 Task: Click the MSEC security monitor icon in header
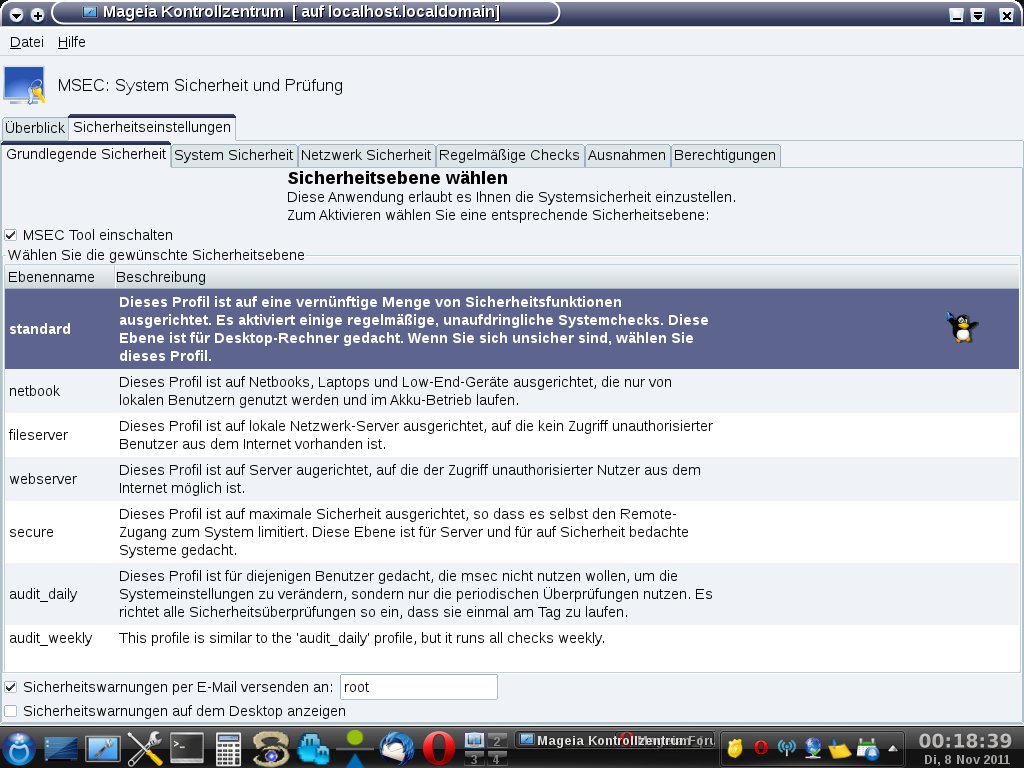(x=25, y=86)
